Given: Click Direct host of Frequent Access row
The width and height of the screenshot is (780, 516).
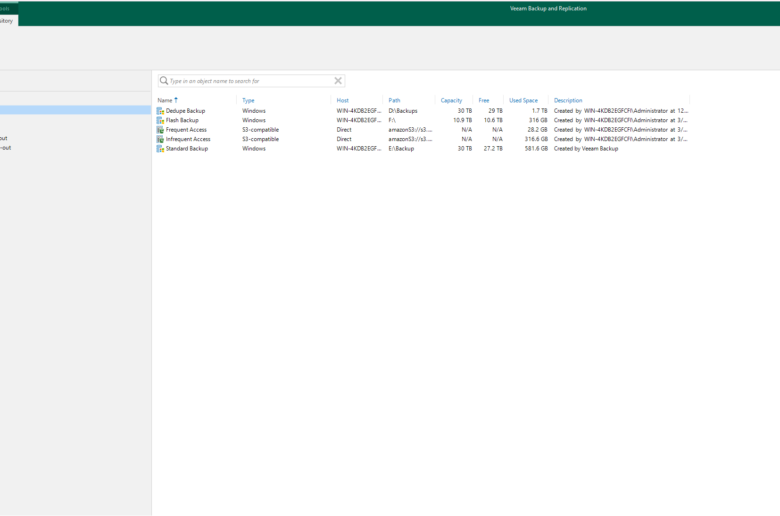Looking at the screenshot, I should 344,130.
